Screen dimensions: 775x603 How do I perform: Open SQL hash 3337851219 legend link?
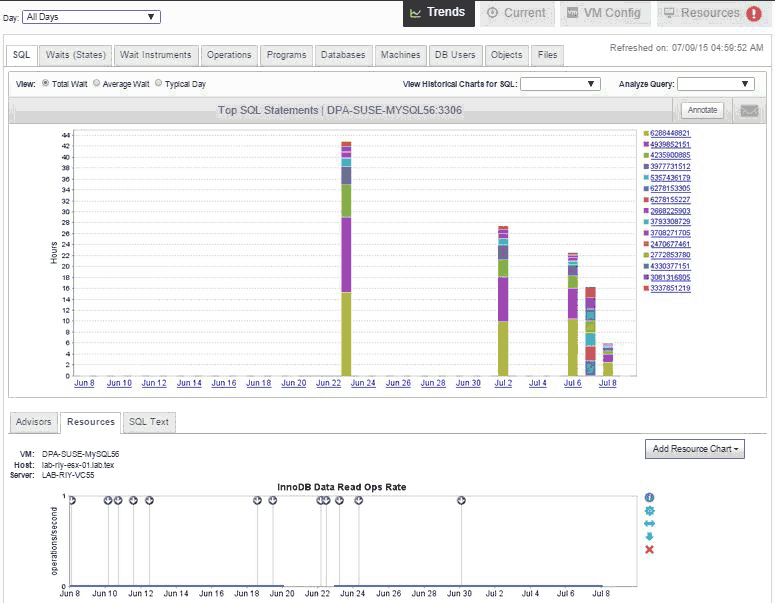pyautogui.click(x=670, y=288)
